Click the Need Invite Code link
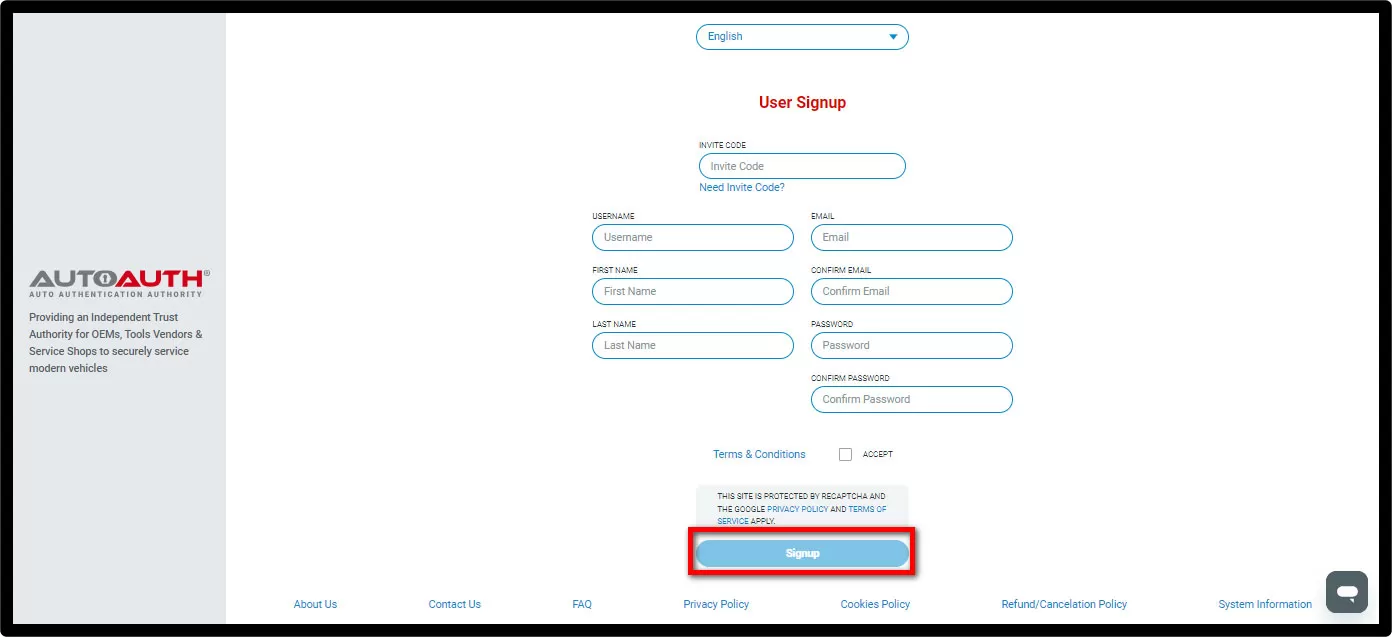This screenshot has height=637, width=1392. [x=742, y=187]
